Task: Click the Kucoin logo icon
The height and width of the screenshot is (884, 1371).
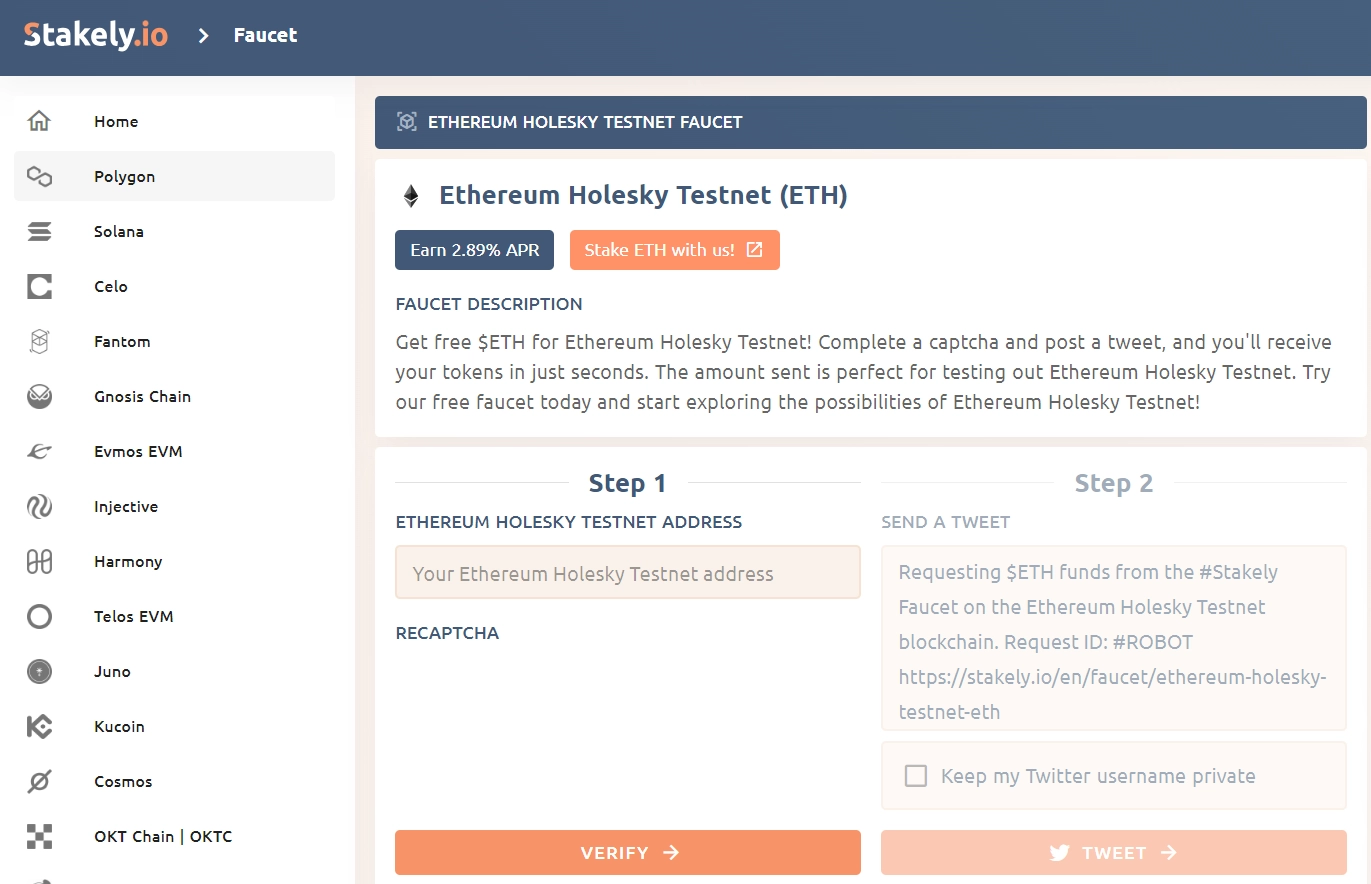Action: point(39,727)
